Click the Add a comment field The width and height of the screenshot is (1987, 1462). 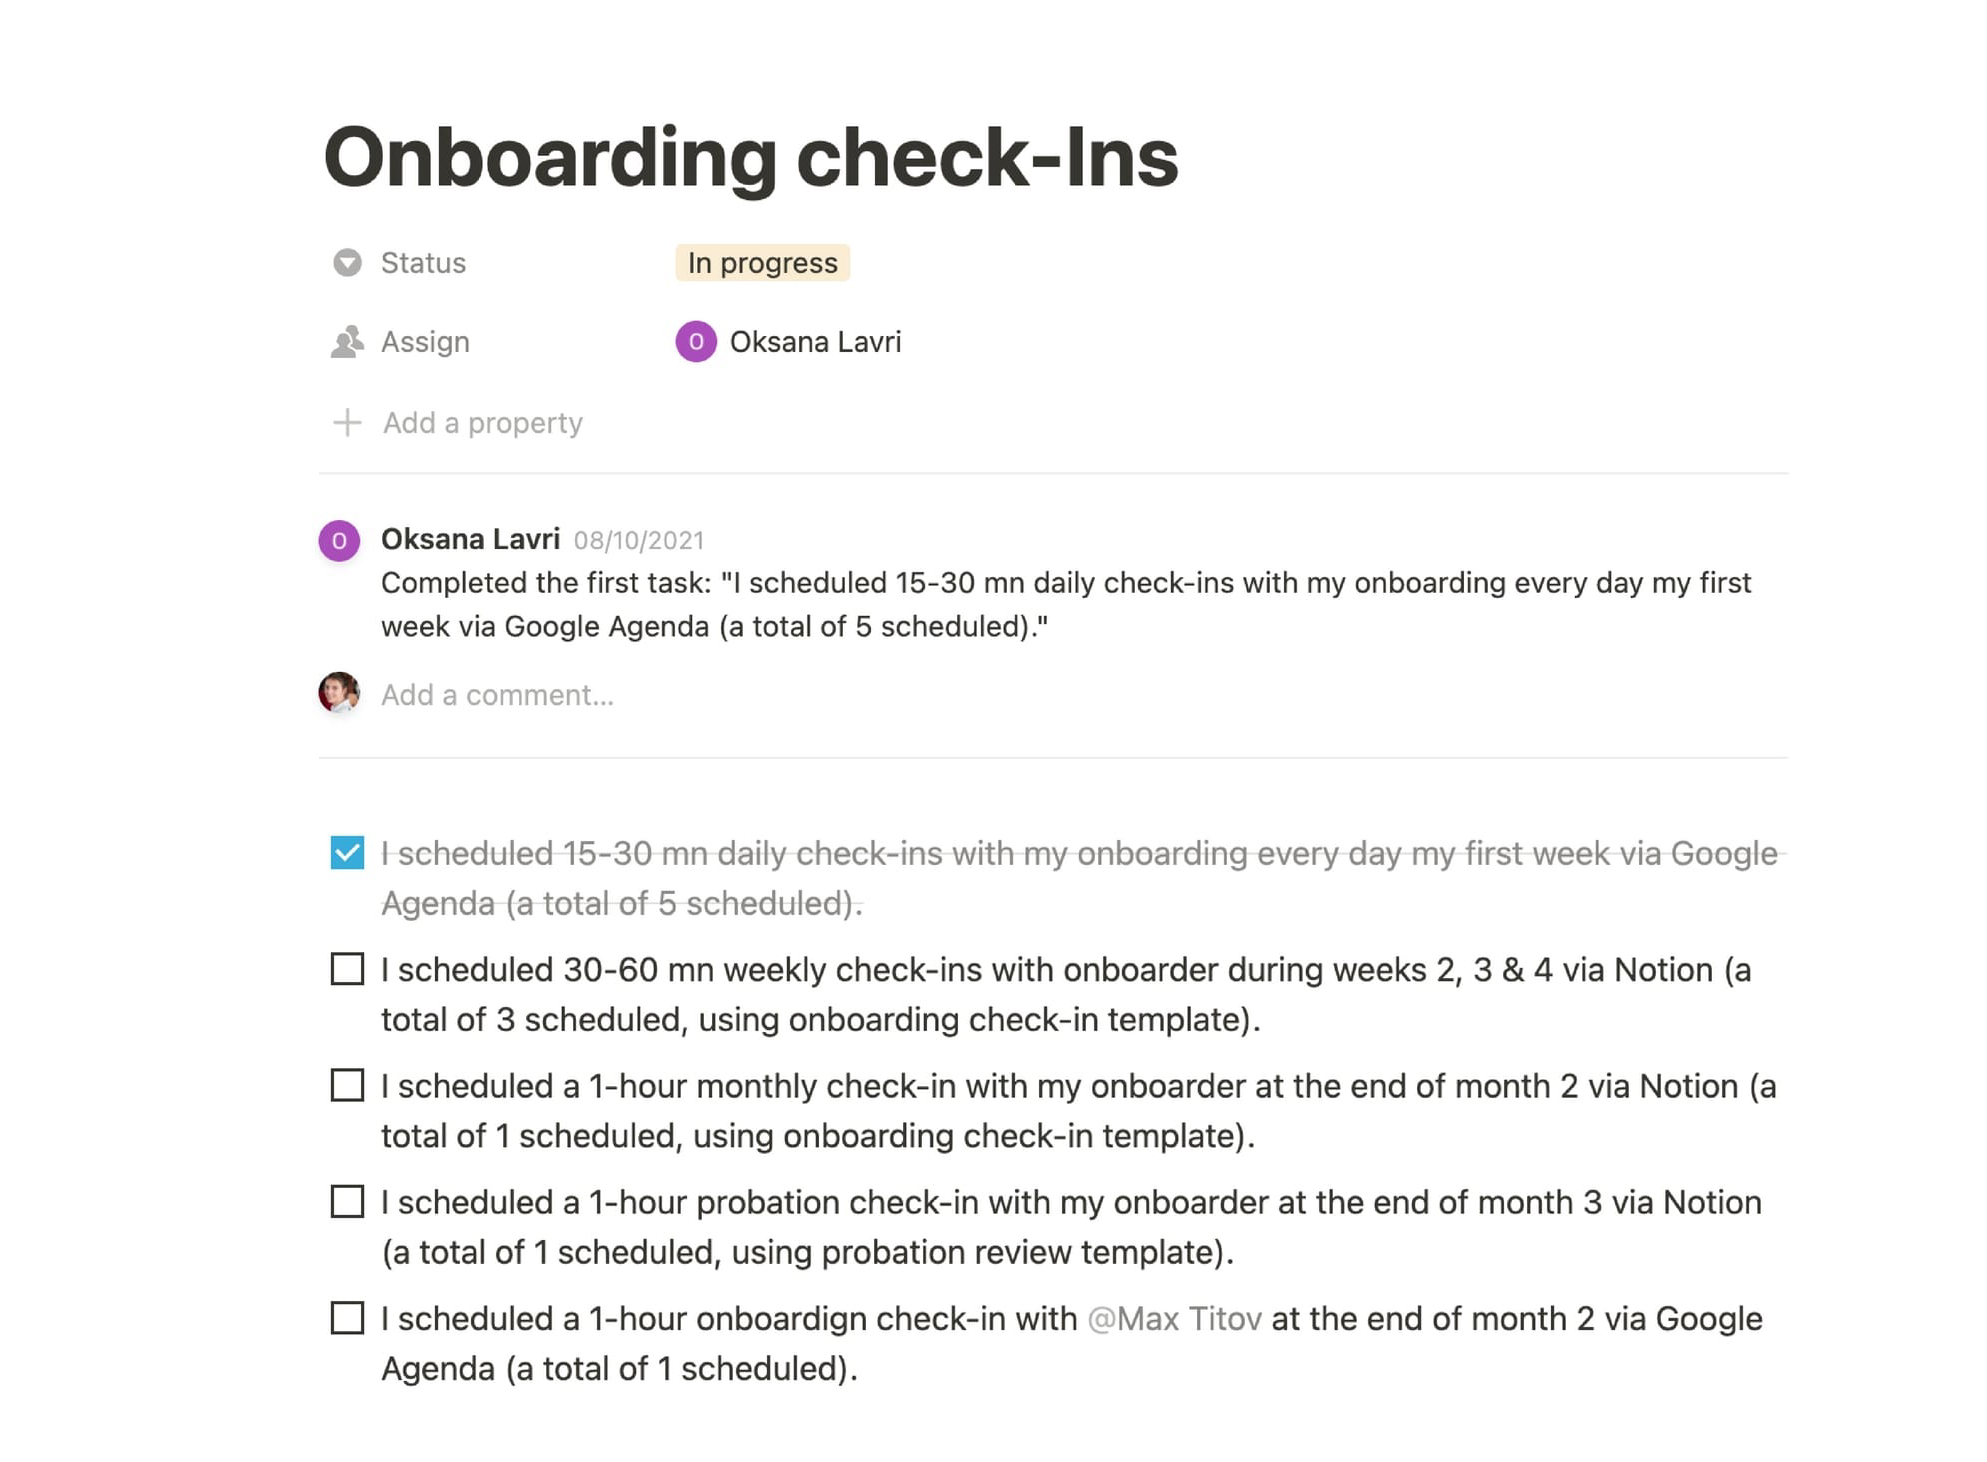(497, 693)
